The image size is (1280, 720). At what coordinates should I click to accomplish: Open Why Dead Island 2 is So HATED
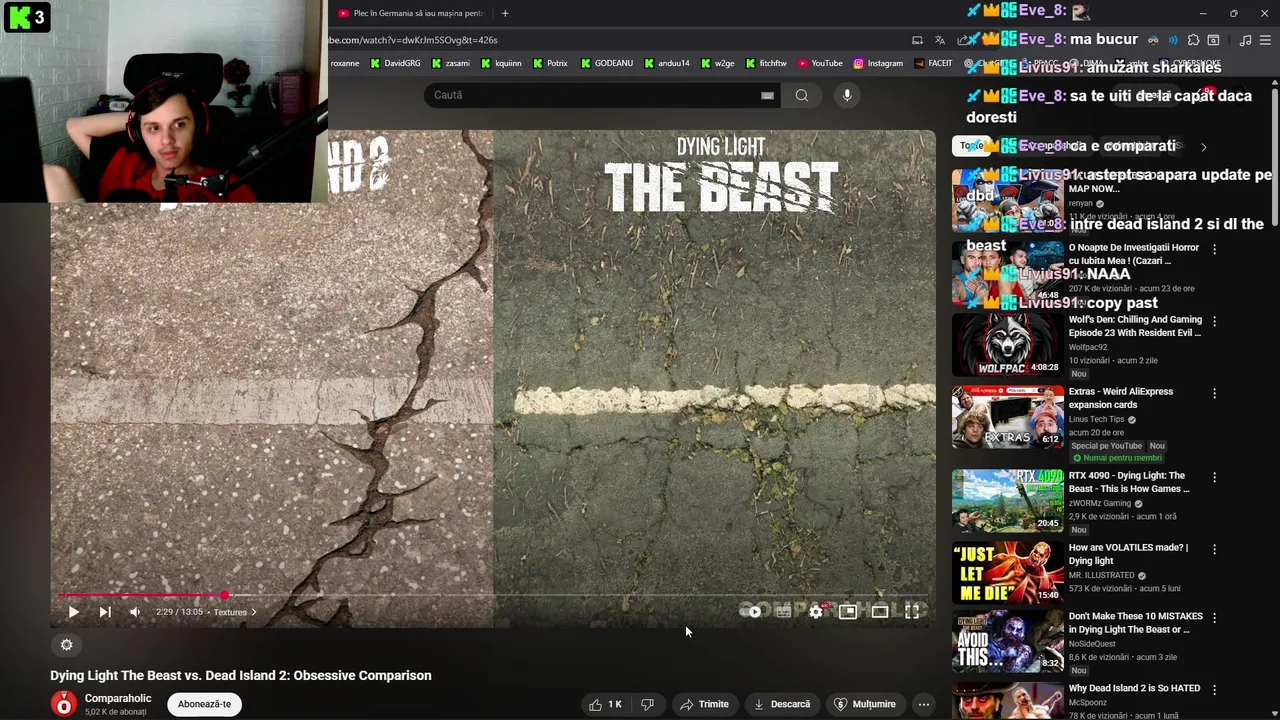(1134, 688)
